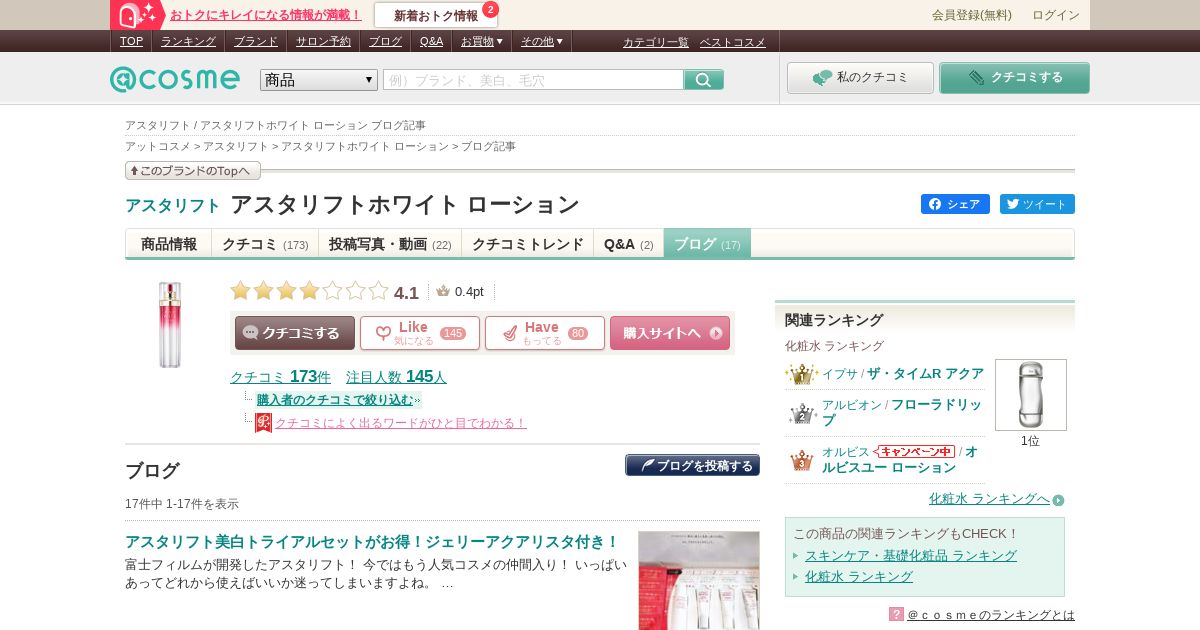
Task: Click the ログイン link
Action: (x=1056, y=15)
